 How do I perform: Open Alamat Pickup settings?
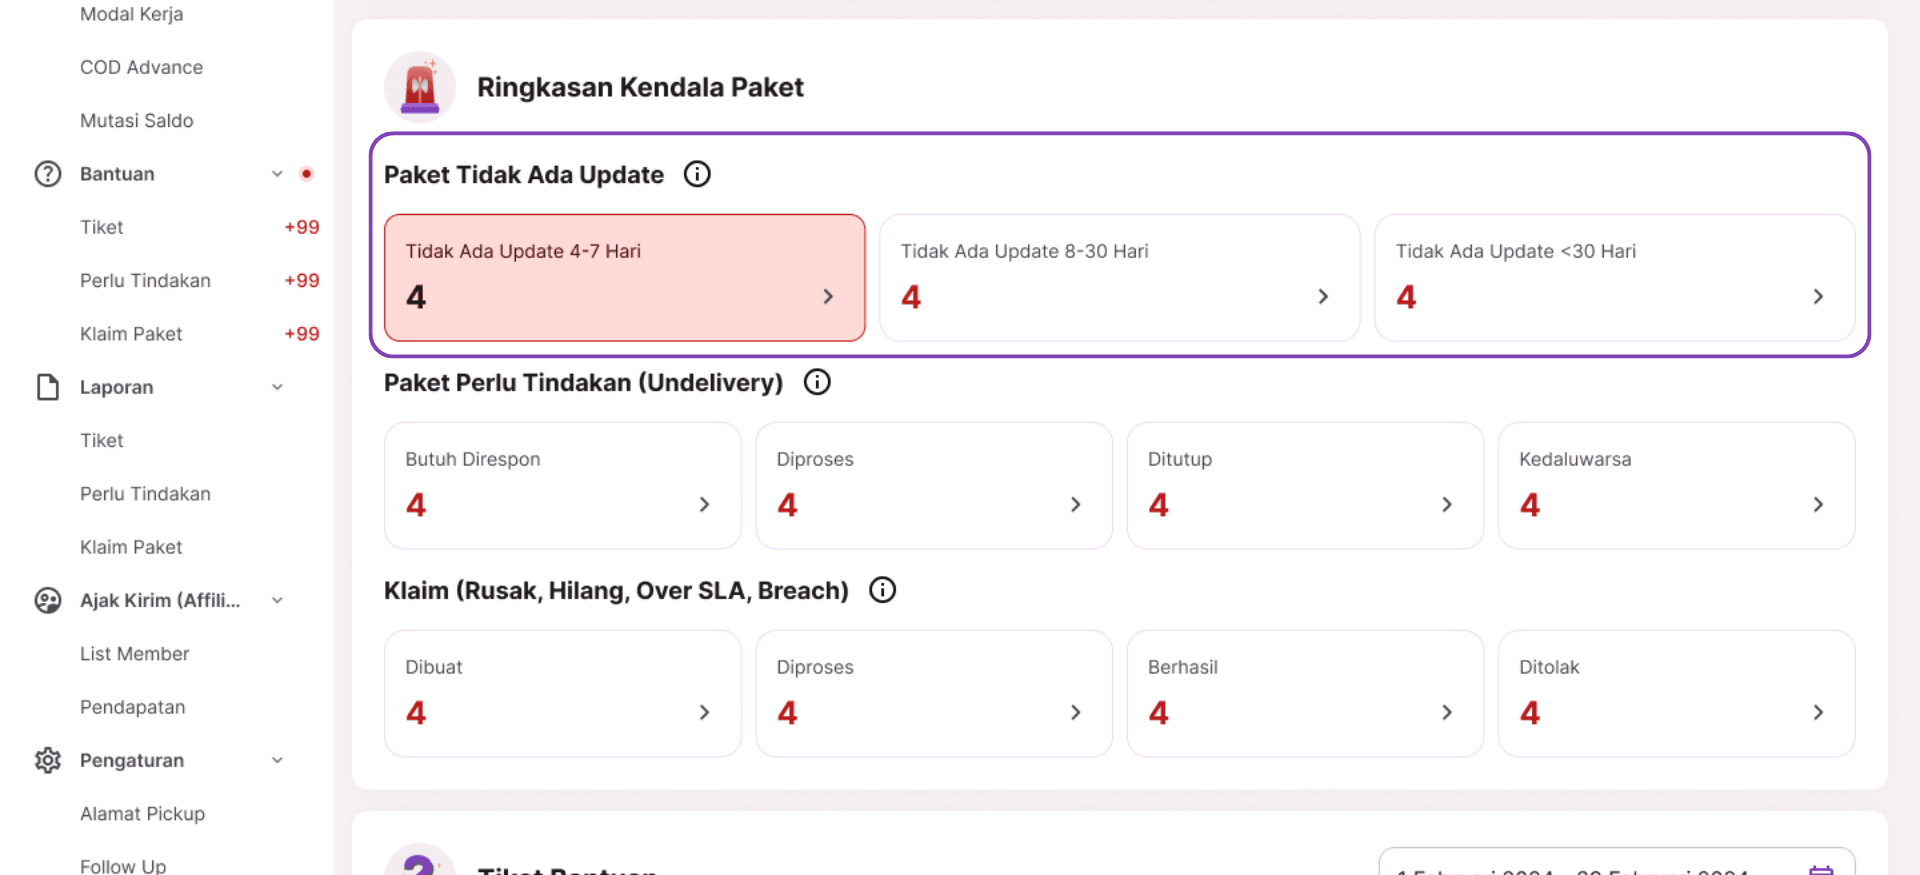(x=142, y=814)
